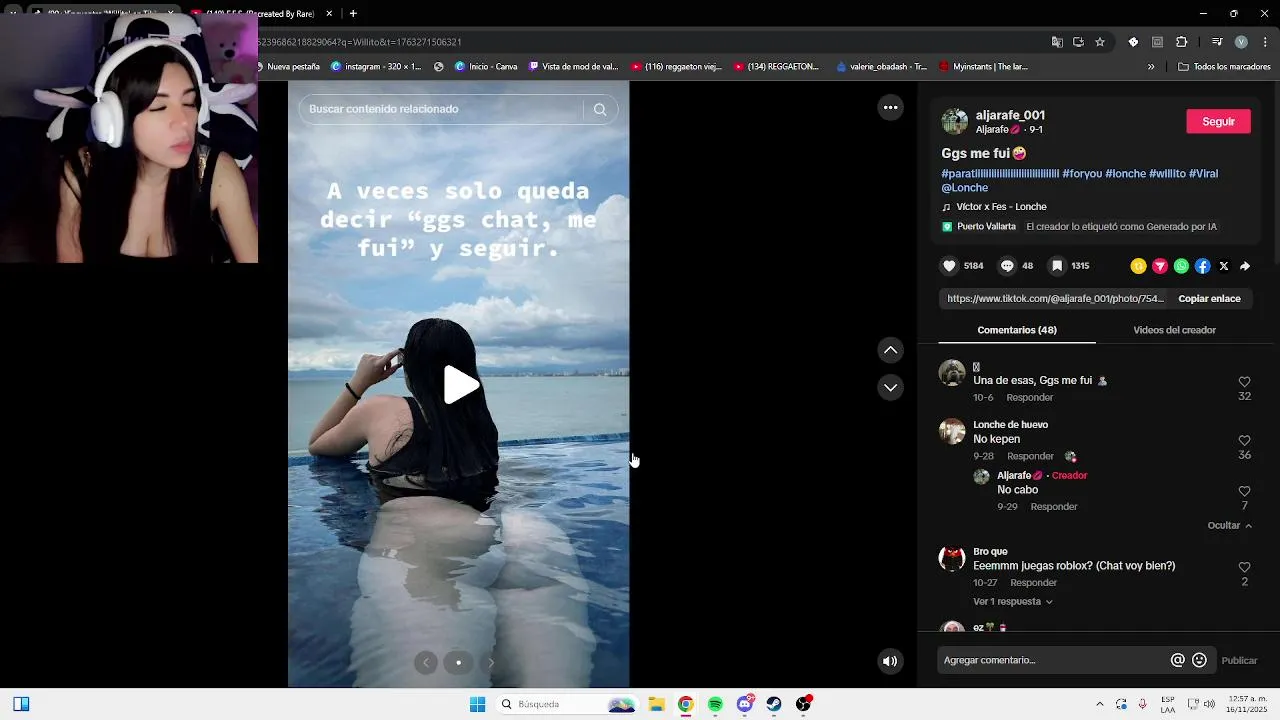Like the creator reply 'No cabo'
The width and height of the screenshot is (1280, 720).
point(1245,492)
